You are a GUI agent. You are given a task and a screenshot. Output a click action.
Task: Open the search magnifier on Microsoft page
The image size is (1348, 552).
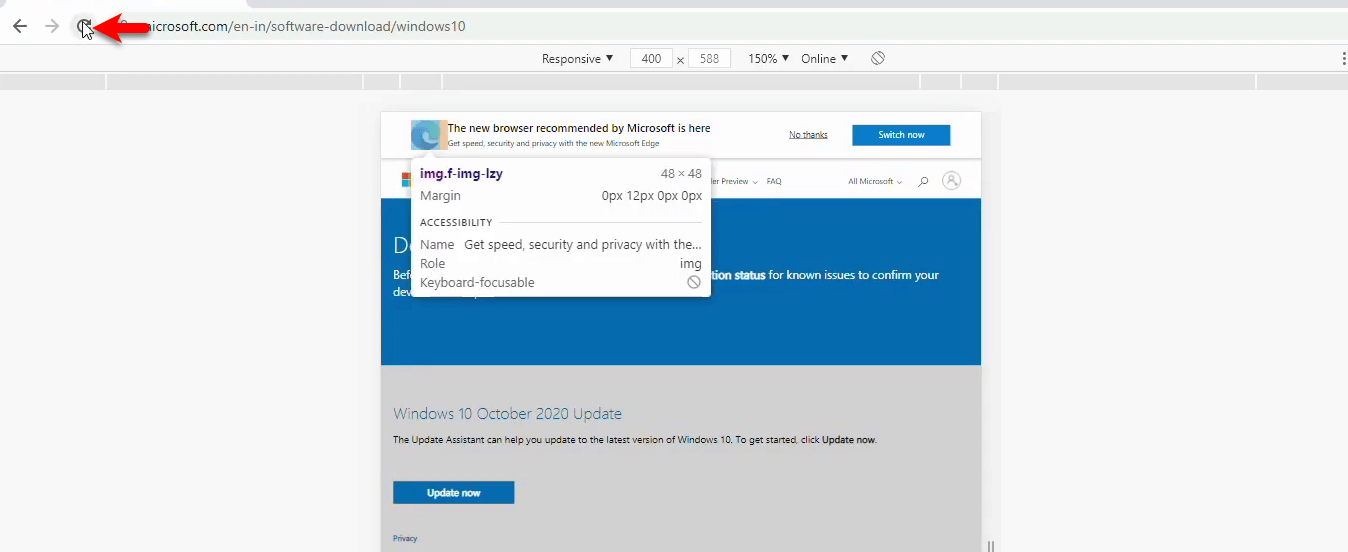pyautogui.click(x=923, y=181)
